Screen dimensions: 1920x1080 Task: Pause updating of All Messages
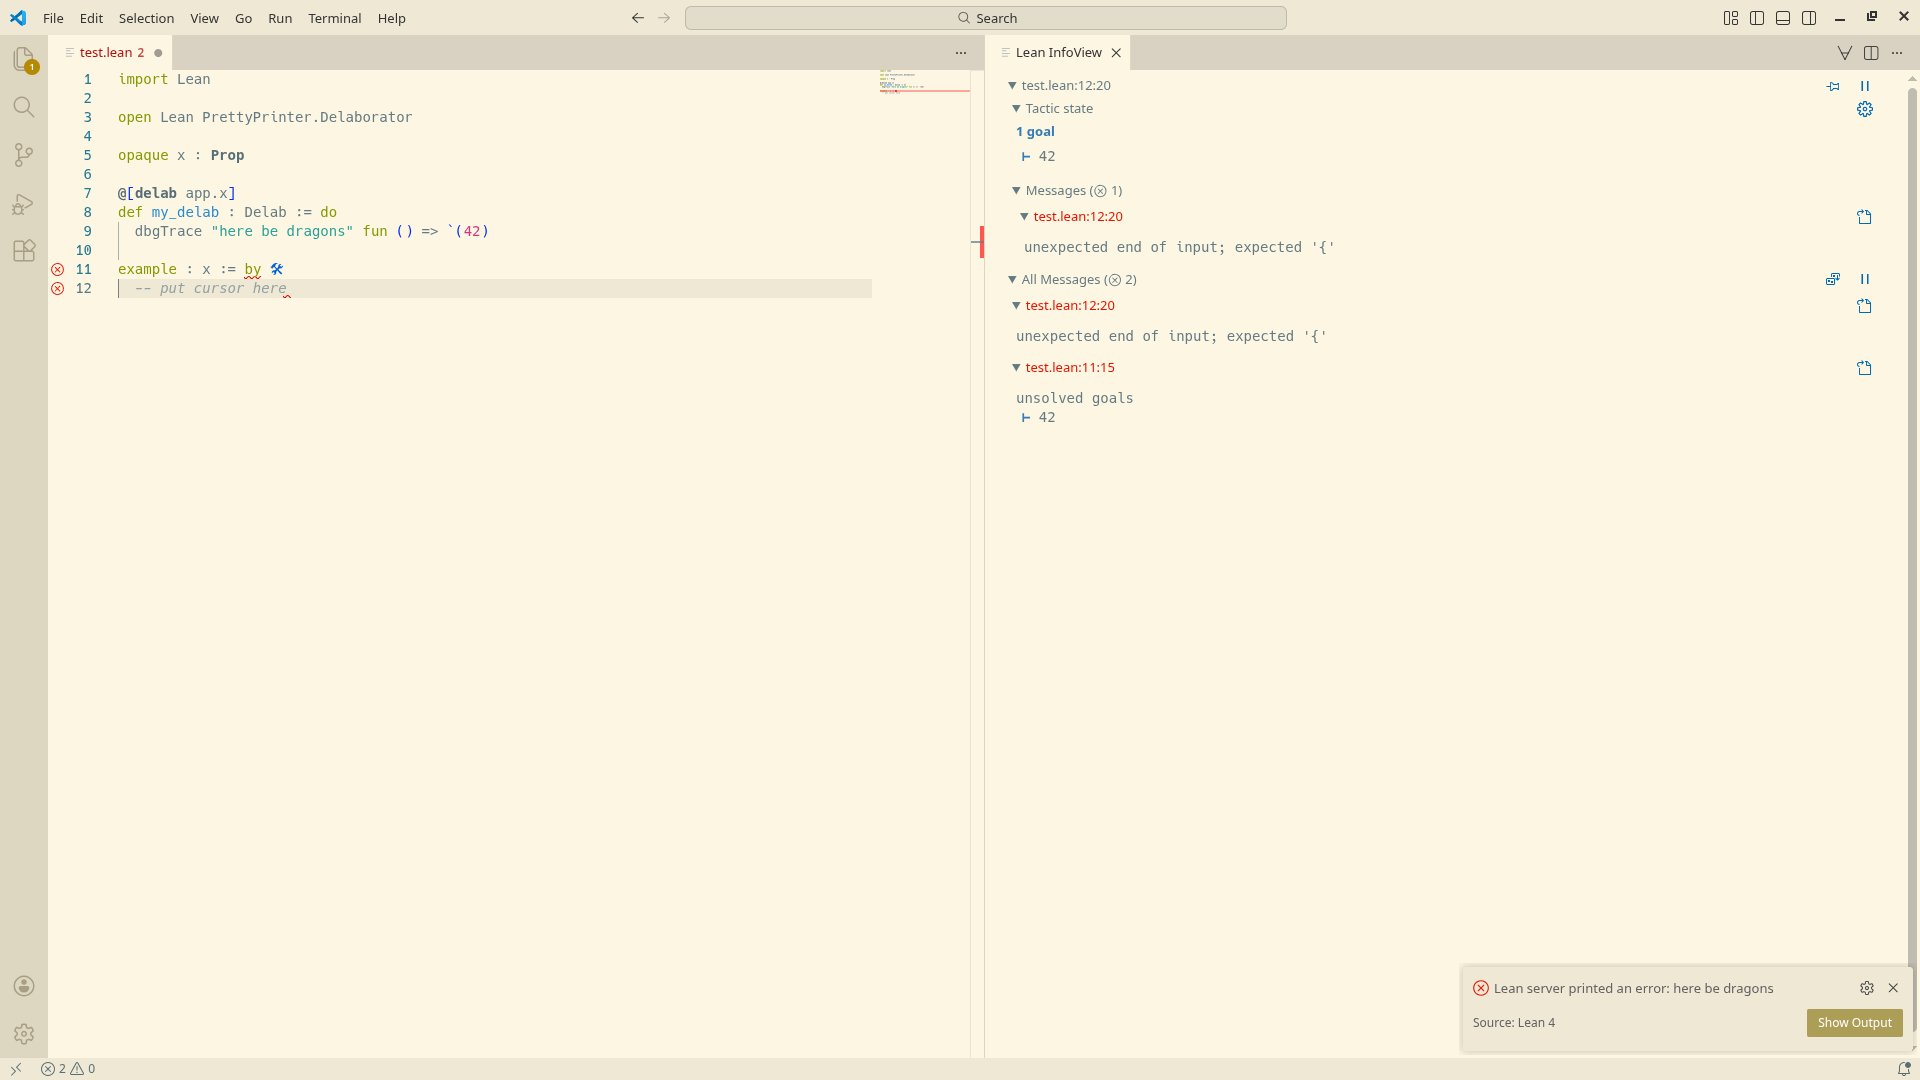click(1864, 279)
